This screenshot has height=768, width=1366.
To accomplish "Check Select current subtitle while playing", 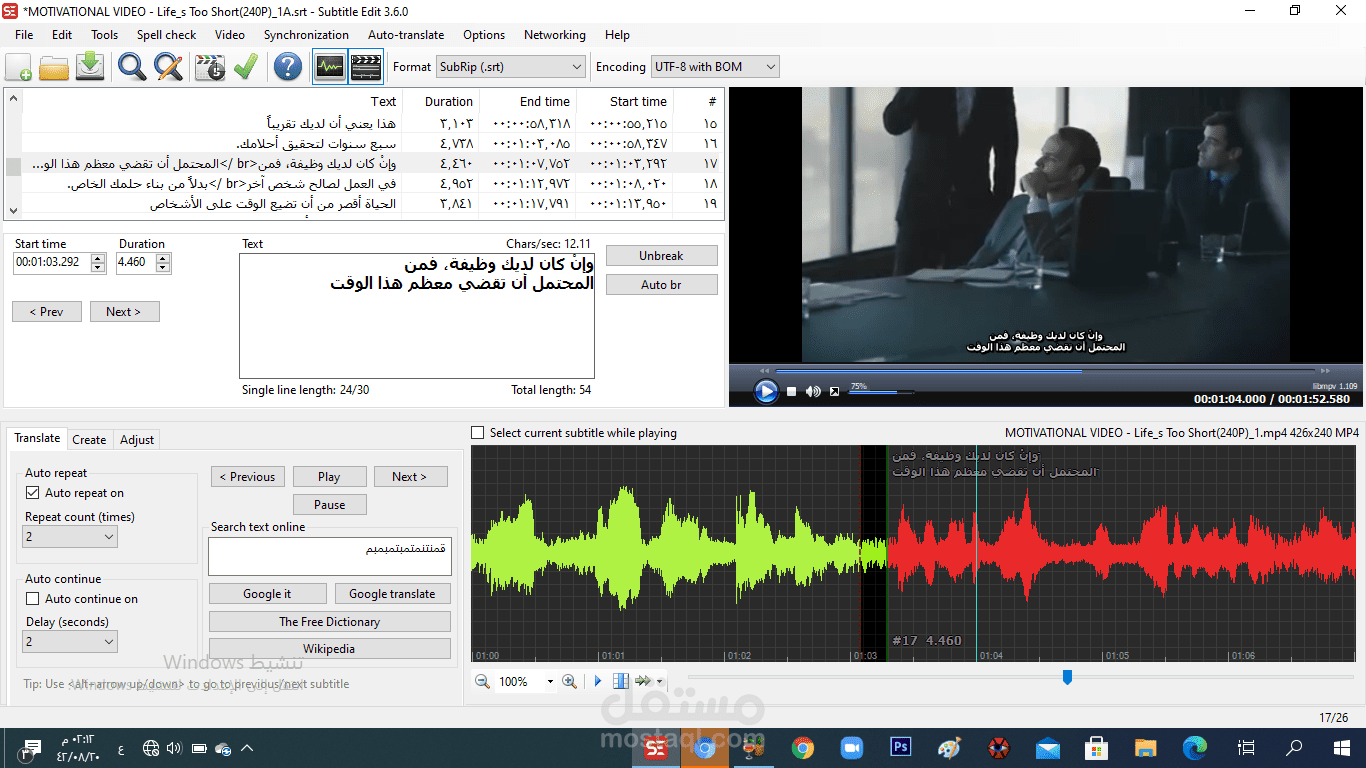I will (478, 433).
